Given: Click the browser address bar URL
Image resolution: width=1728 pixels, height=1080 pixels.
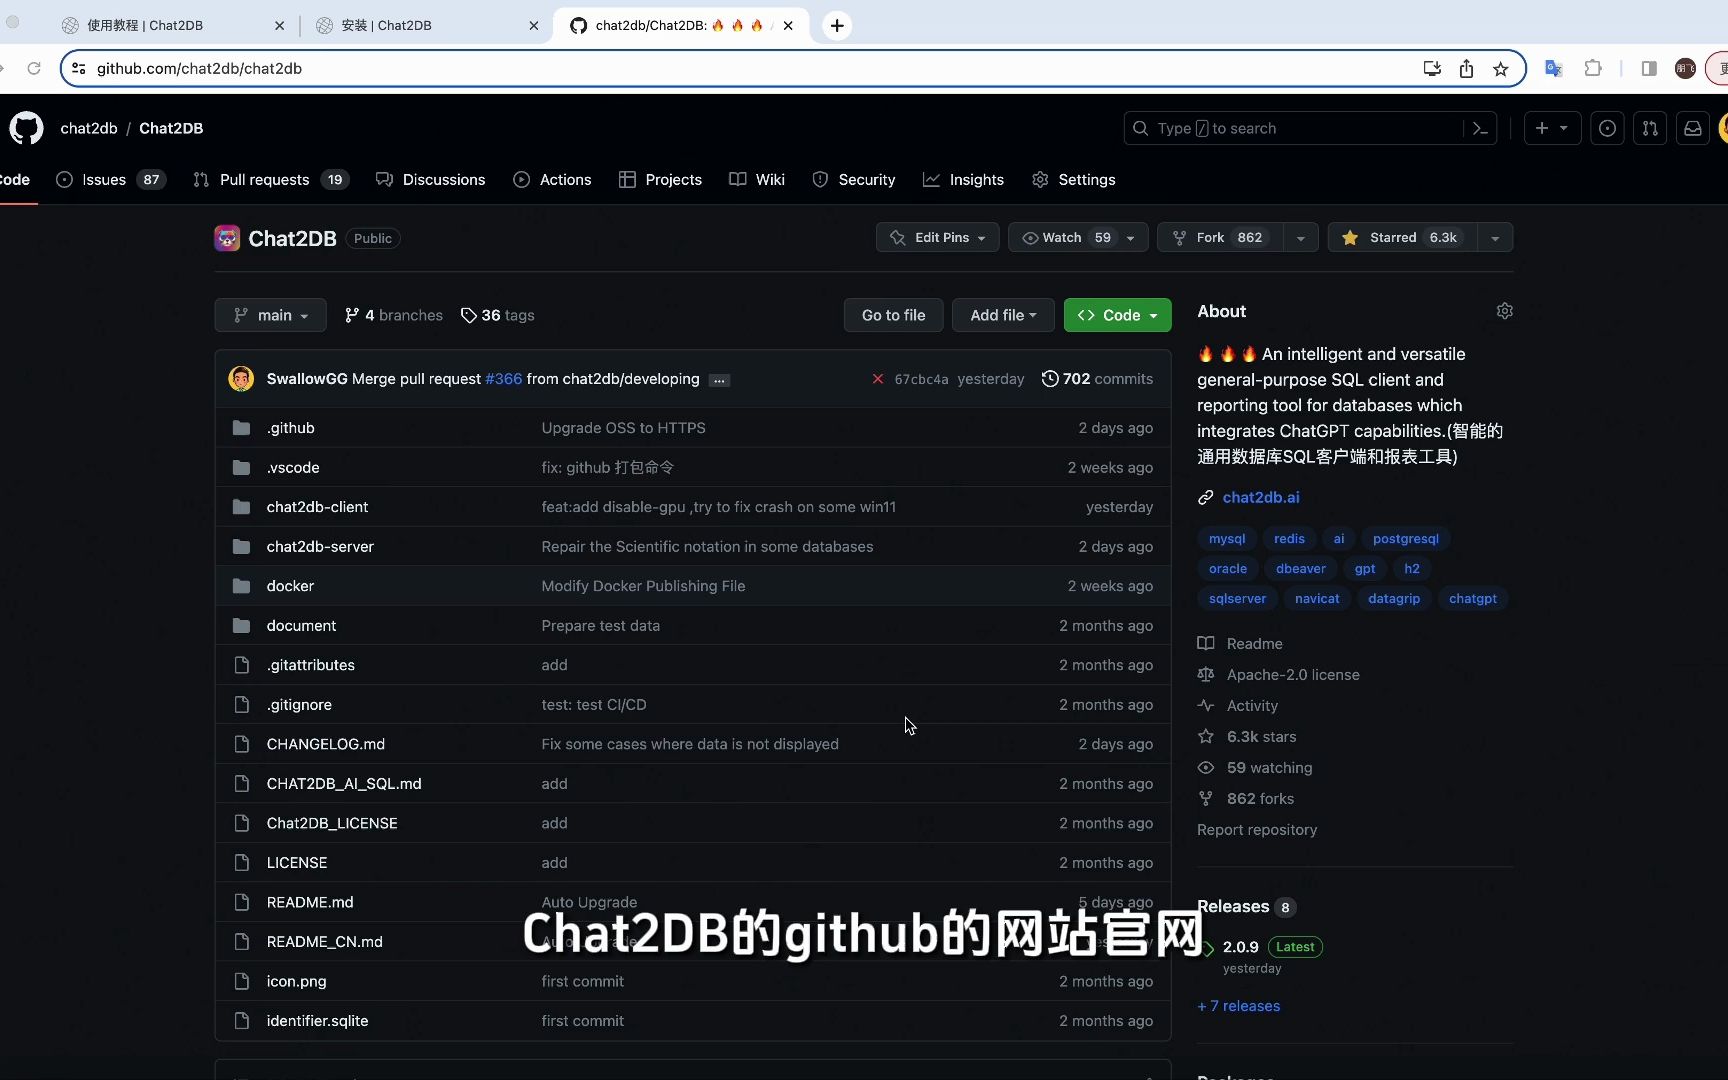Looking at the screenshot, I should (x=199, y=68).
